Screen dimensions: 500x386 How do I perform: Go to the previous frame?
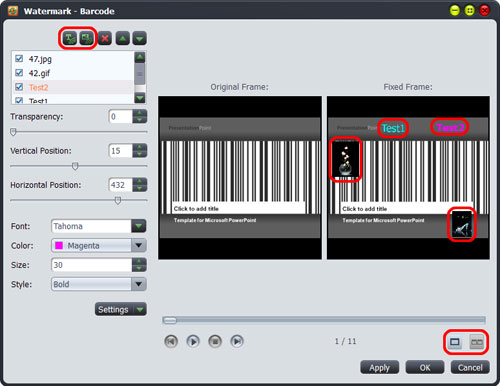(171, 341)
